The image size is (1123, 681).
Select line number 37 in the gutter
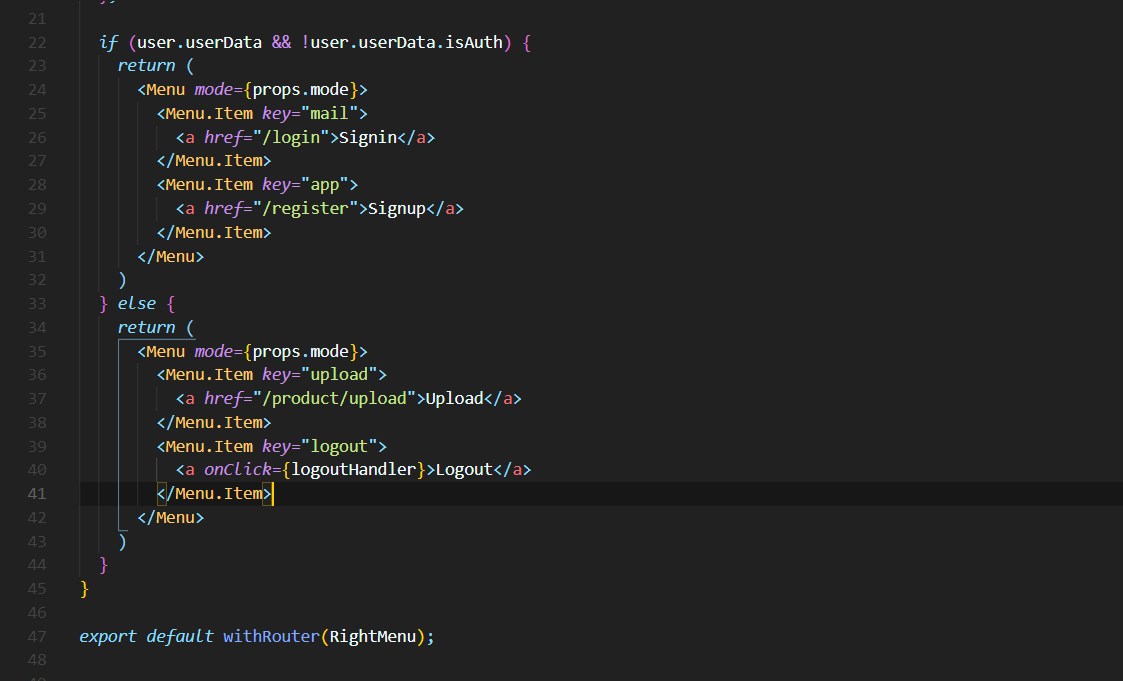pos(37,399)
